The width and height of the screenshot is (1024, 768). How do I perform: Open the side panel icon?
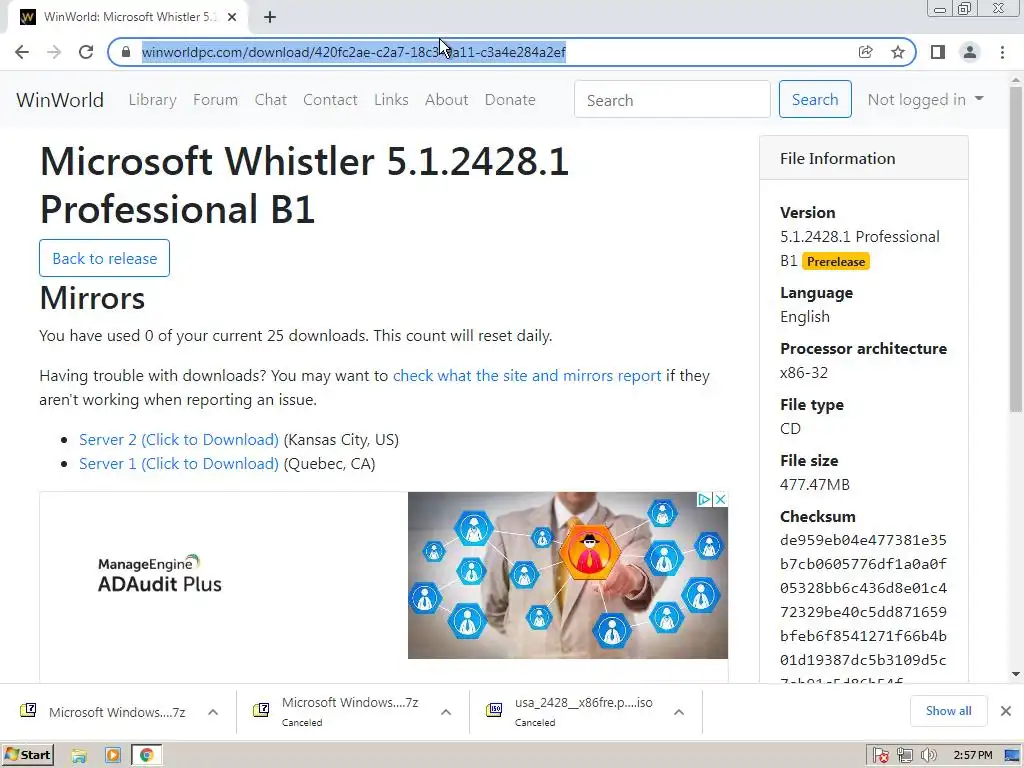(938, 52)
